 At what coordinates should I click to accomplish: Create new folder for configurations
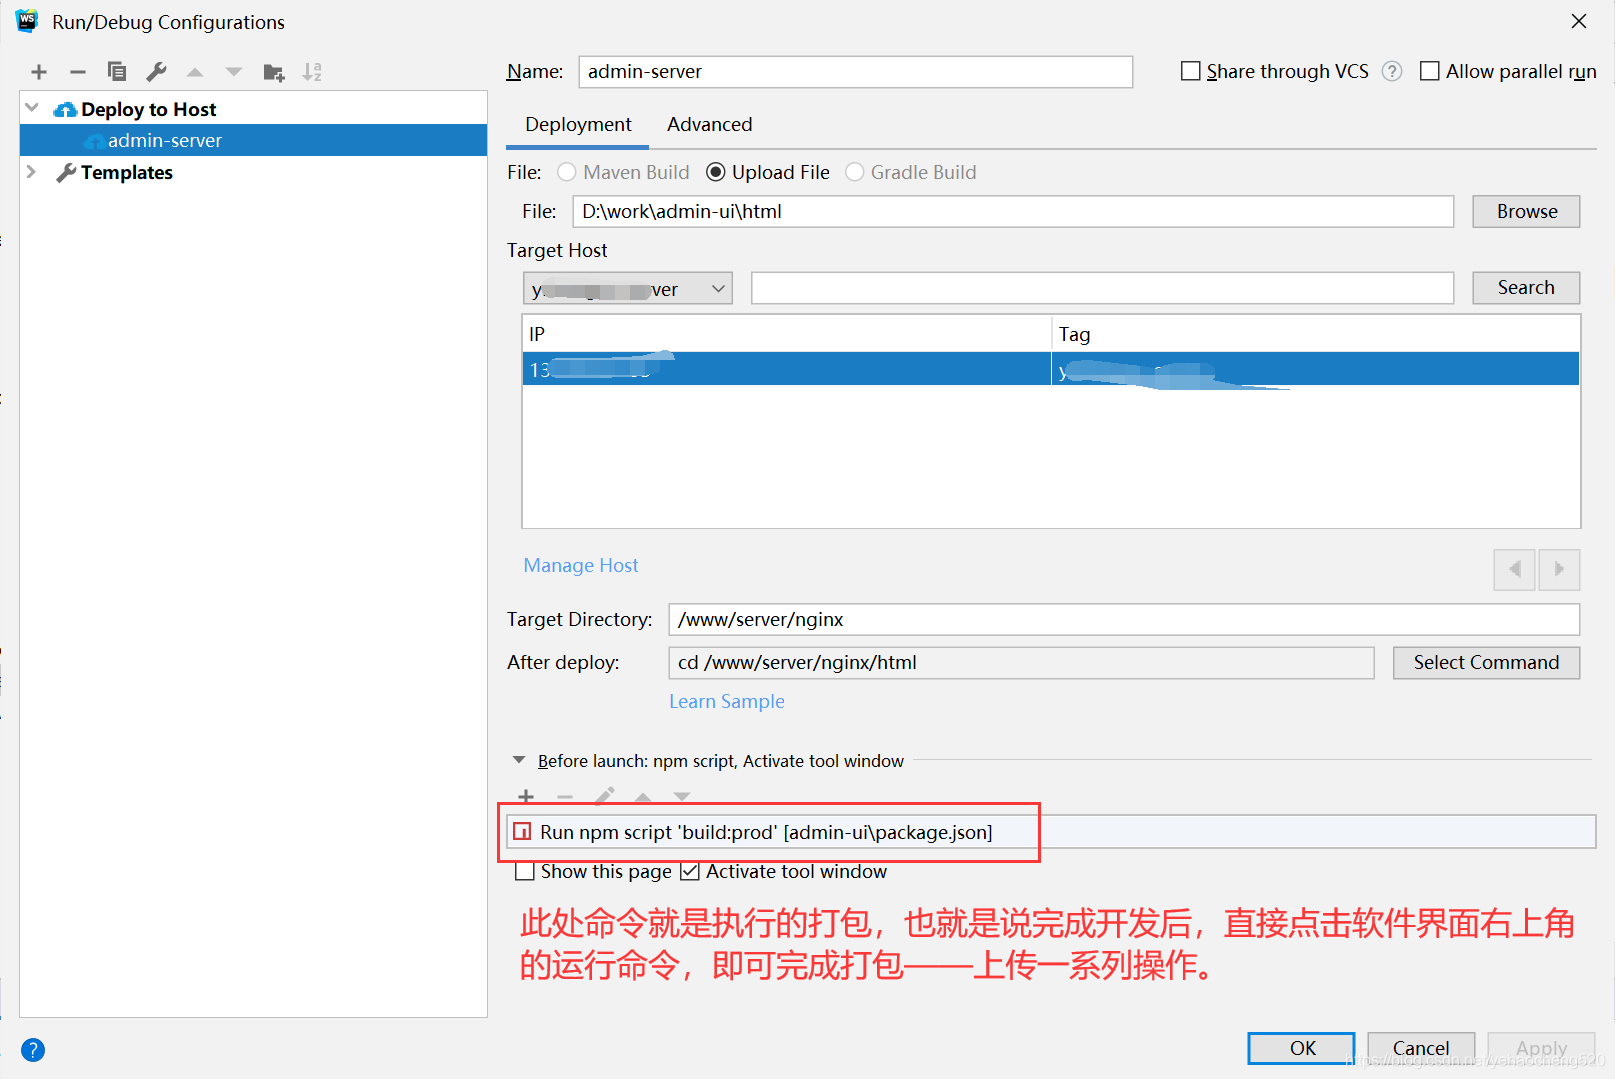click(x=273, y=72)
